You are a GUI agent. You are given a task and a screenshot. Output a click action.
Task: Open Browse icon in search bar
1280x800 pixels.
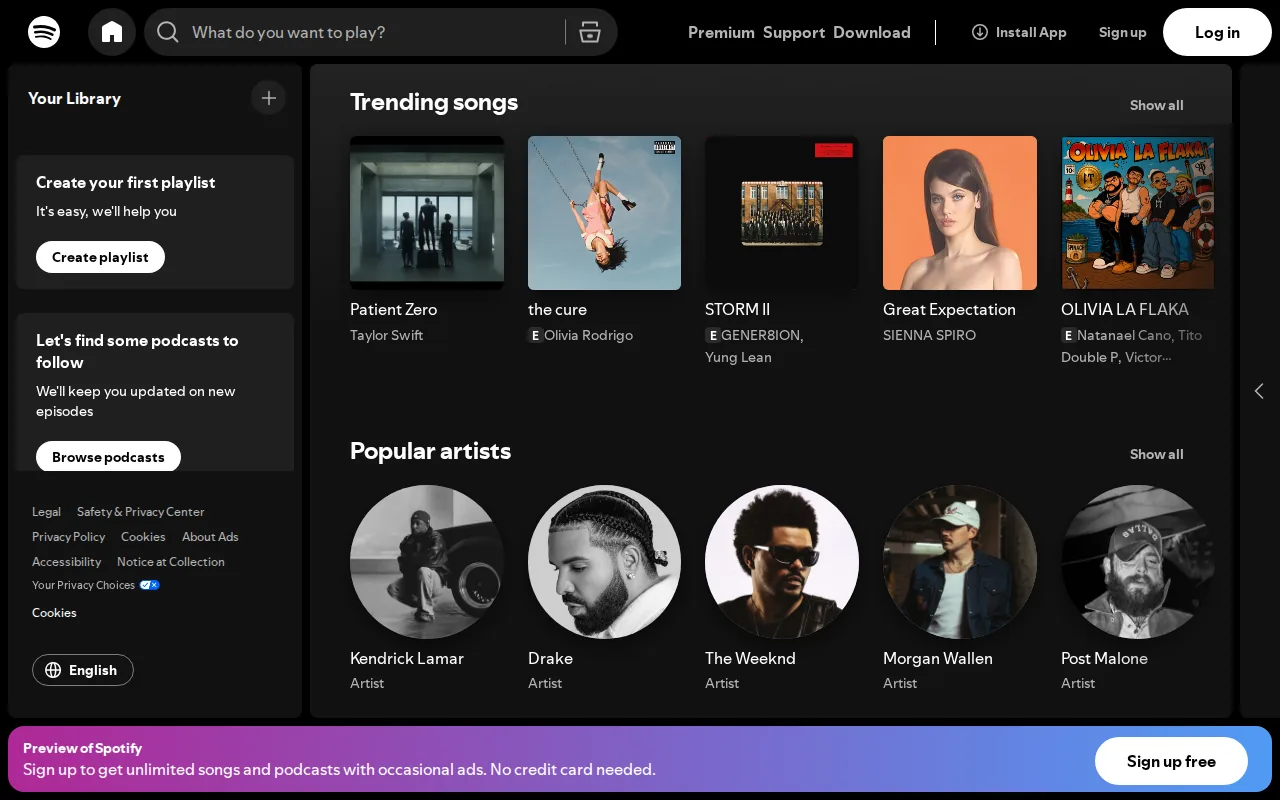coord(590,32)
